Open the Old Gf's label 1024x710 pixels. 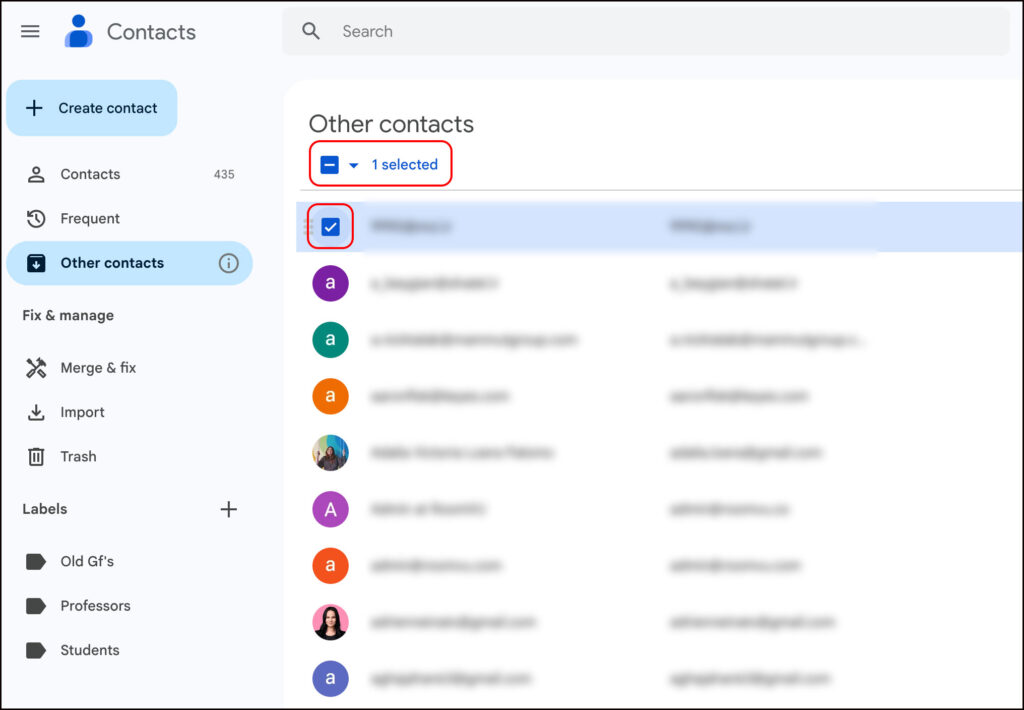pos(86,561)
